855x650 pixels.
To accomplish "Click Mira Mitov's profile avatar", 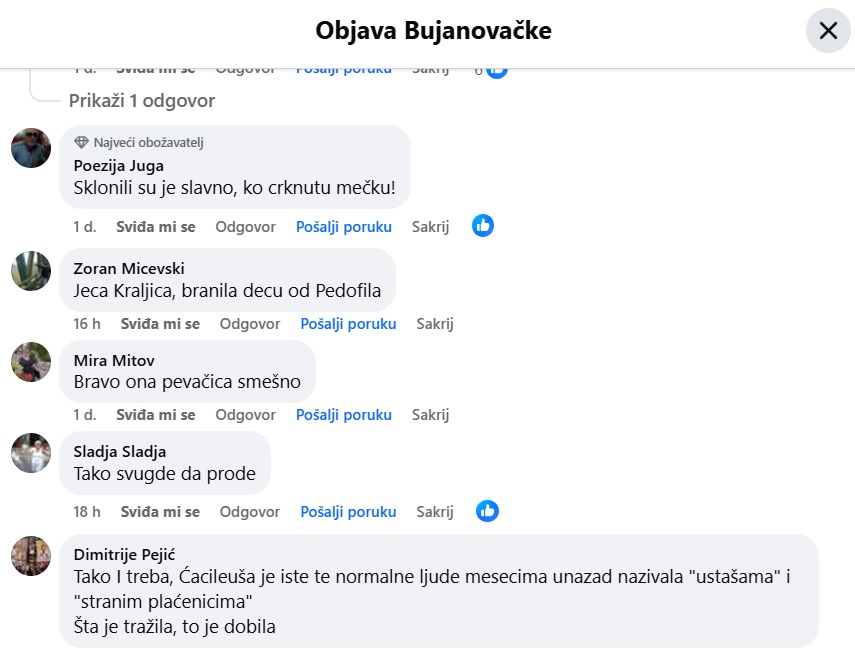I will [x=31, y=362].
